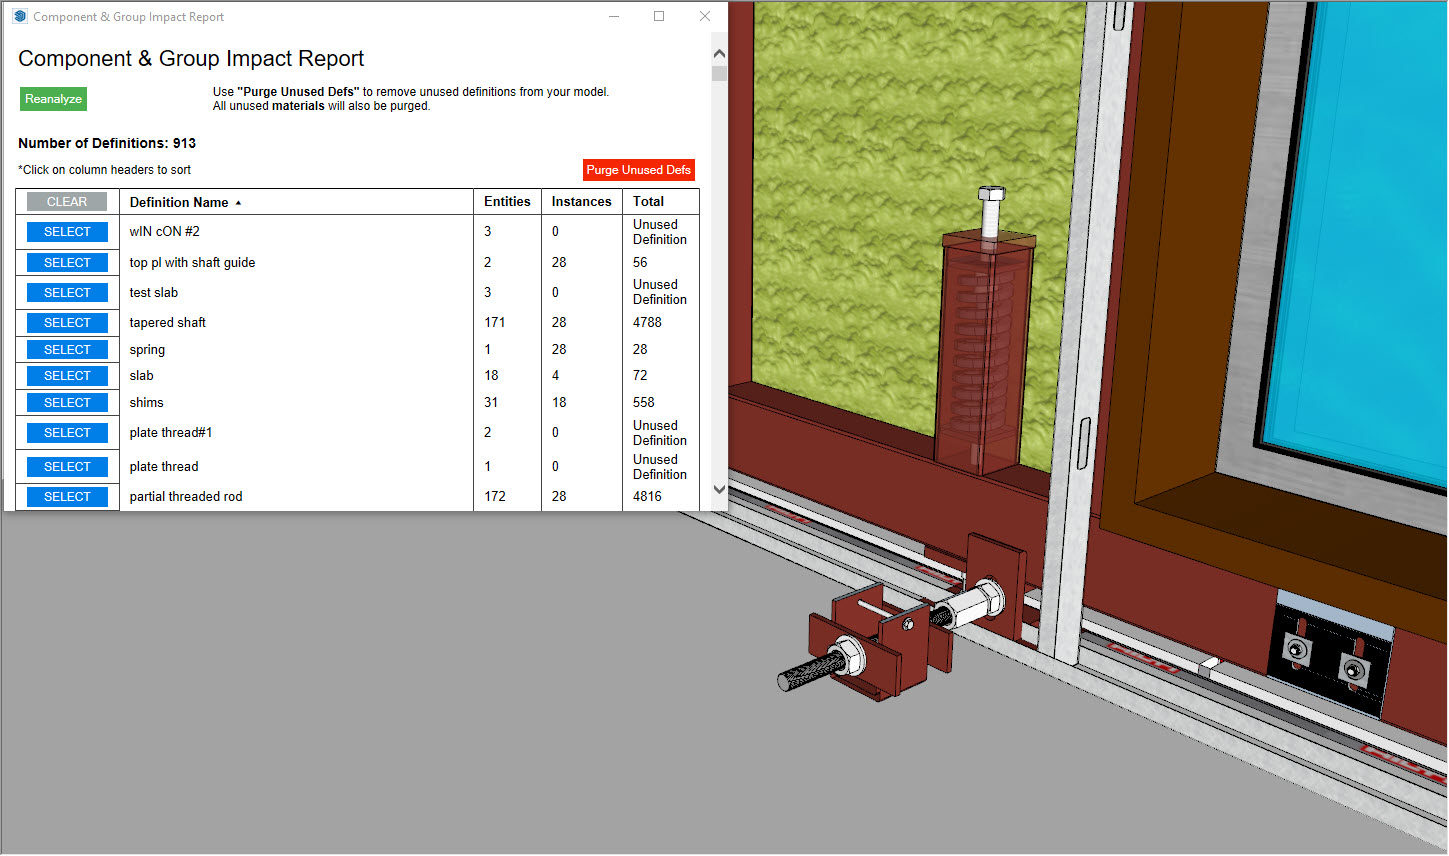Sort table by Total column header
The image size is (1449, 856).
click(x=648, y=202)
